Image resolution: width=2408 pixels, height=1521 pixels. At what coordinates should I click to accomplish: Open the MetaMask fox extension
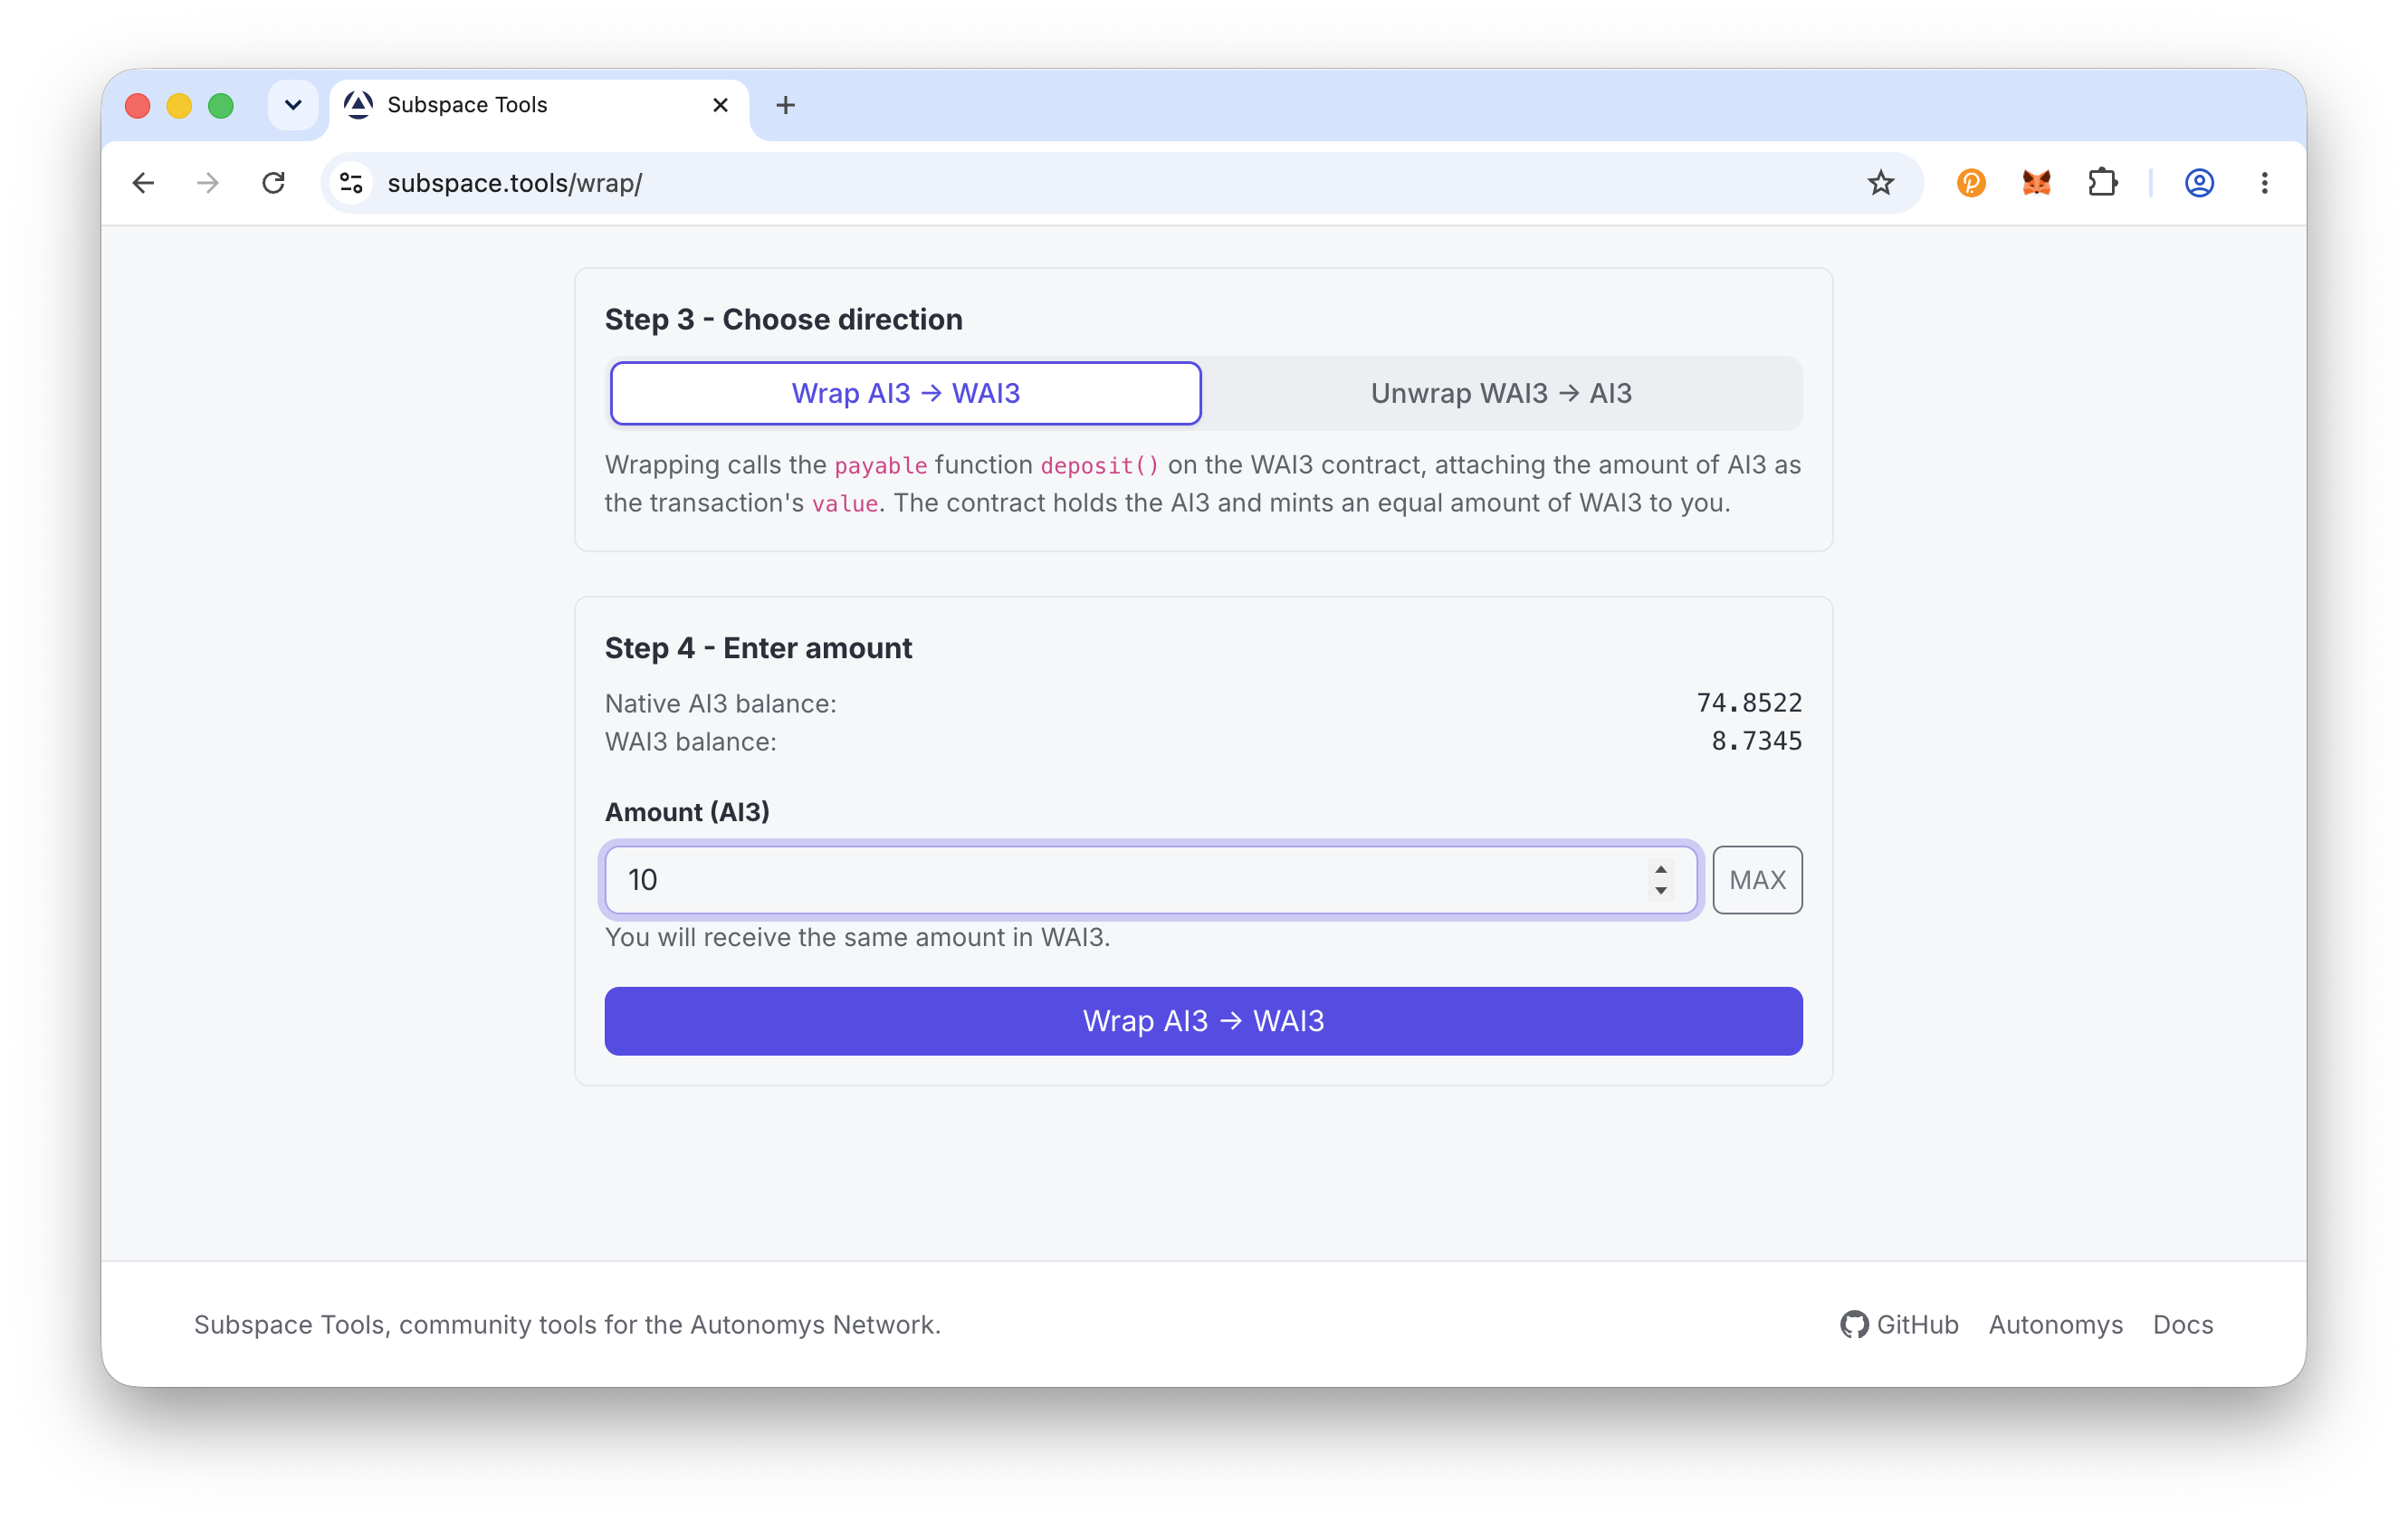[2036, 183]
